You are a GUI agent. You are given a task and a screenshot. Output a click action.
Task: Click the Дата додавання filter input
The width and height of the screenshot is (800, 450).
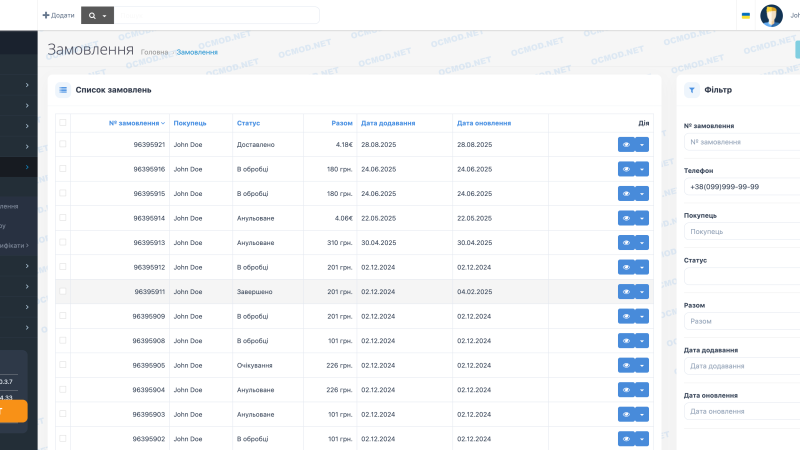point(742,366)
